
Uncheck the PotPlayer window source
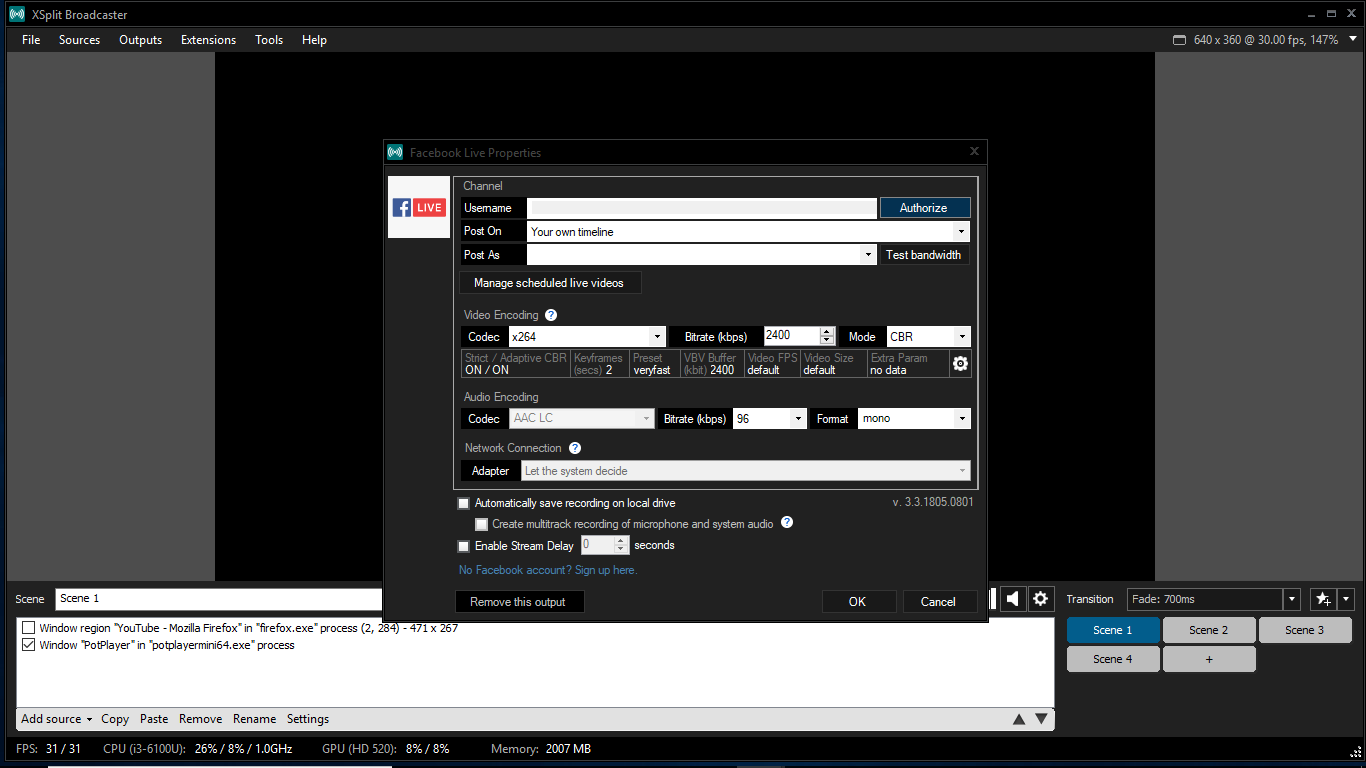[x=28, y=645]
